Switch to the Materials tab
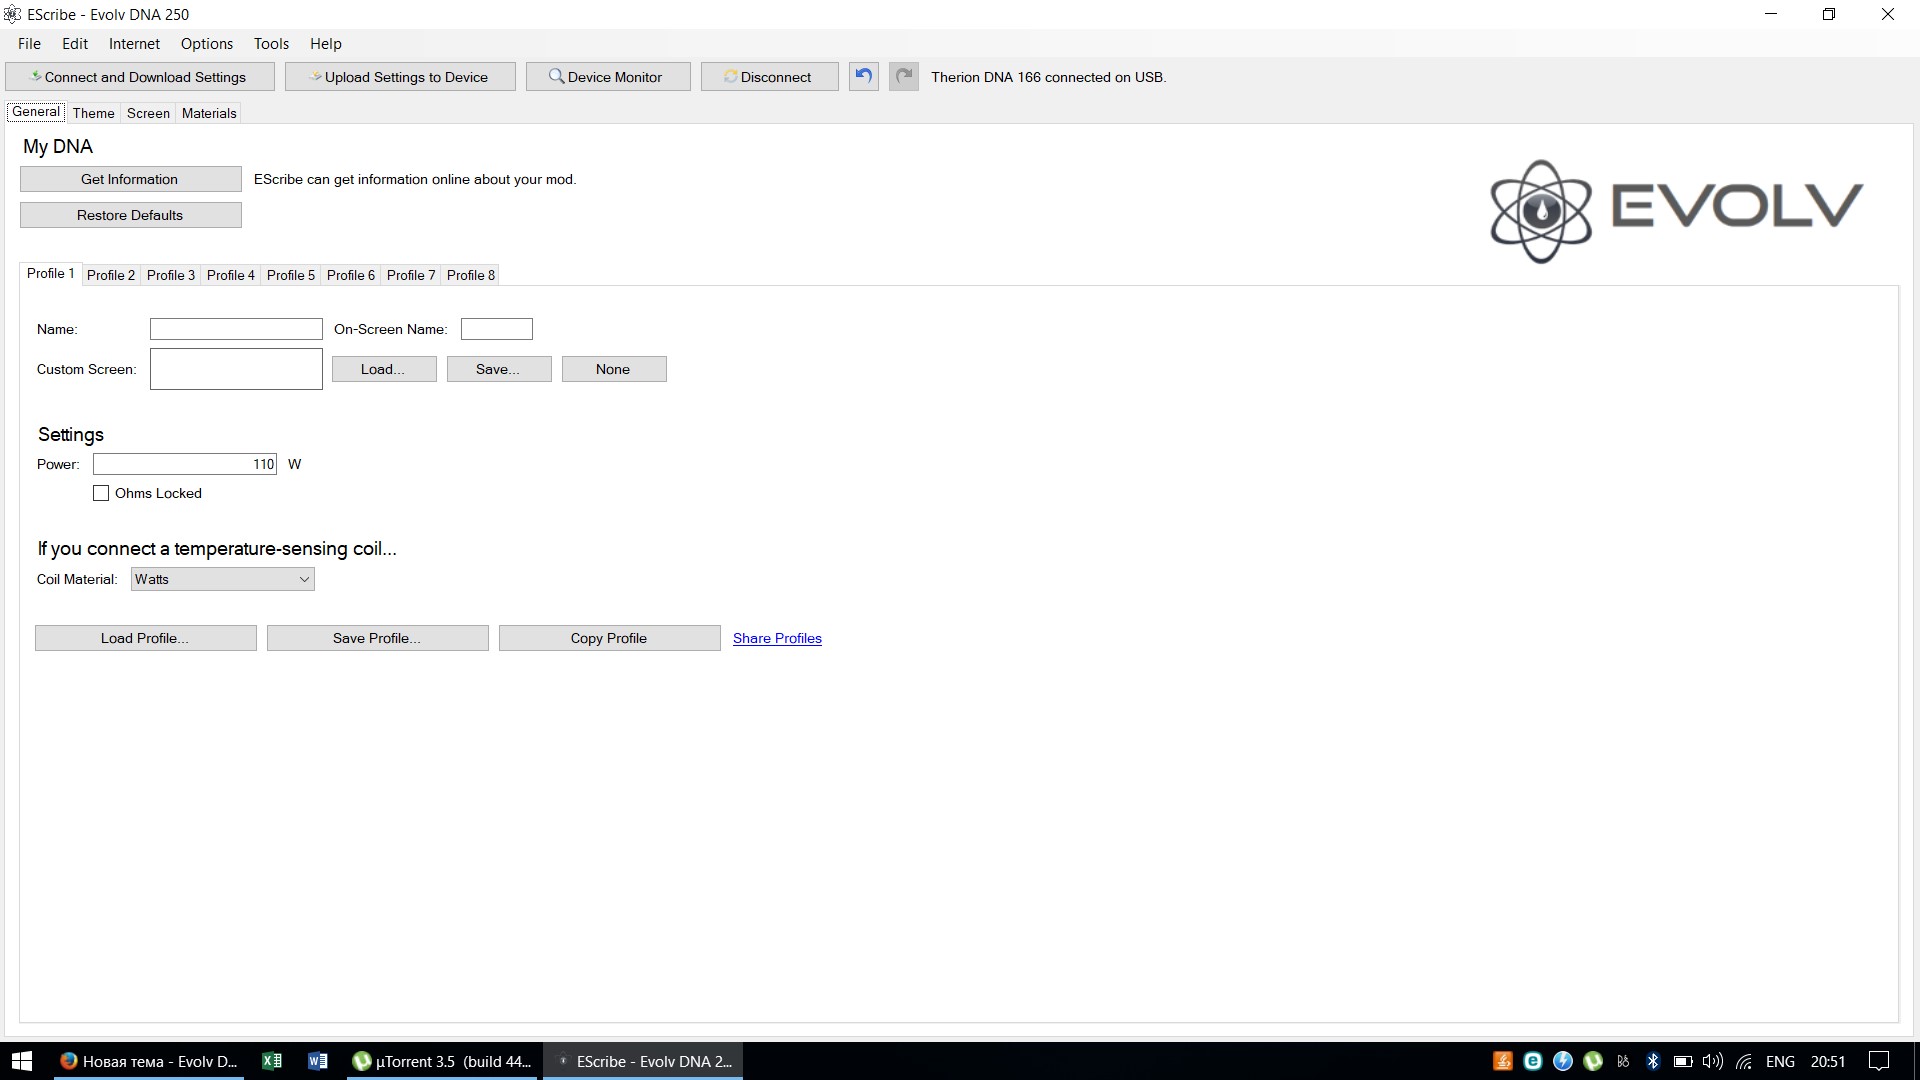The height and width of the screenshot is (1080, 1920). tap(209, 113)
